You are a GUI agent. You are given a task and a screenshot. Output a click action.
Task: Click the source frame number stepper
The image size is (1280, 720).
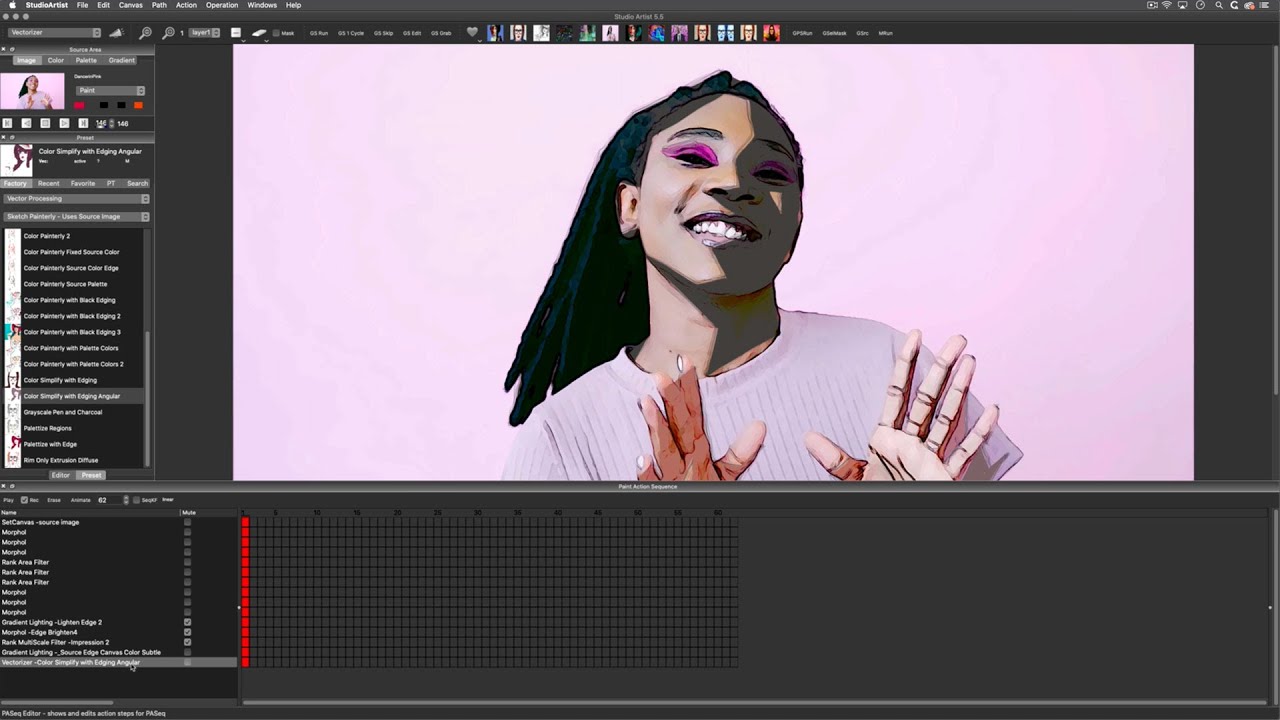[111, 123]
